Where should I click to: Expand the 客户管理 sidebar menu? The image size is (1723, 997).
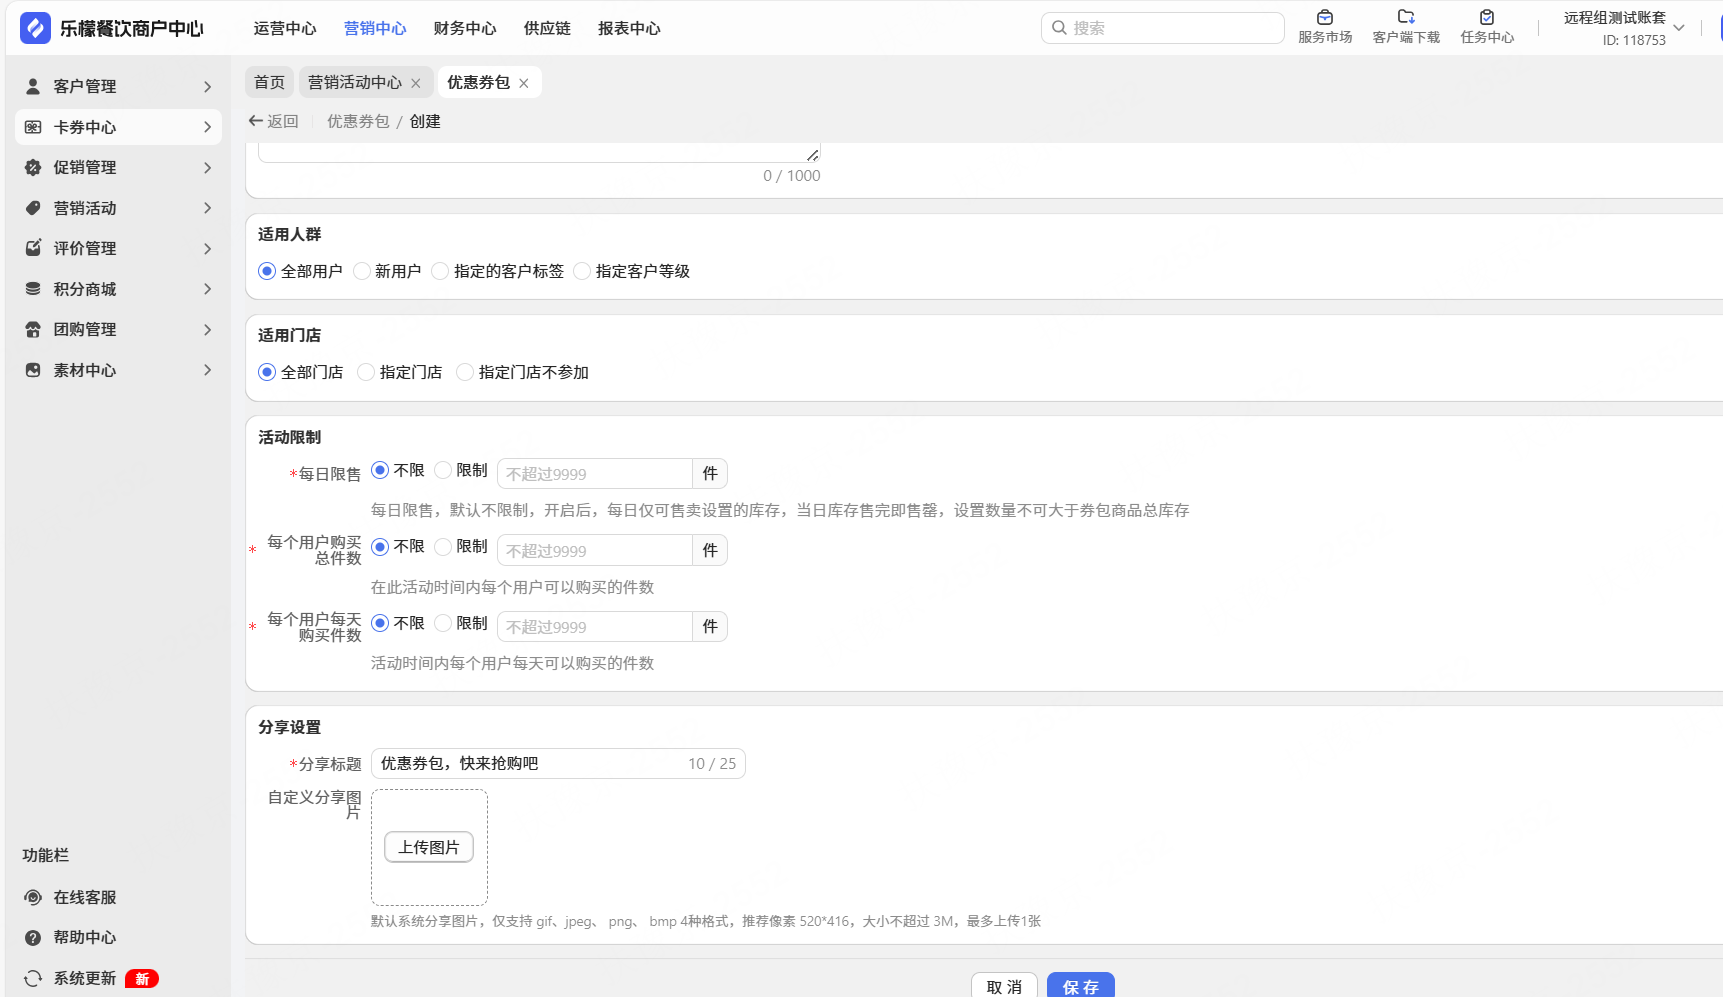(x=207, y=87)
